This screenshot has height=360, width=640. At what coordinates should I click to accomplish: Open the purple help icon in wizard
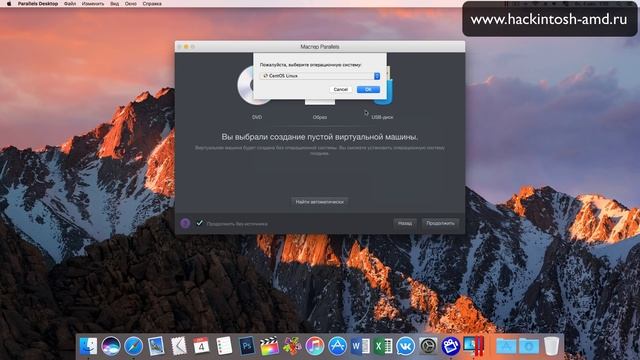tap(185, 223)
